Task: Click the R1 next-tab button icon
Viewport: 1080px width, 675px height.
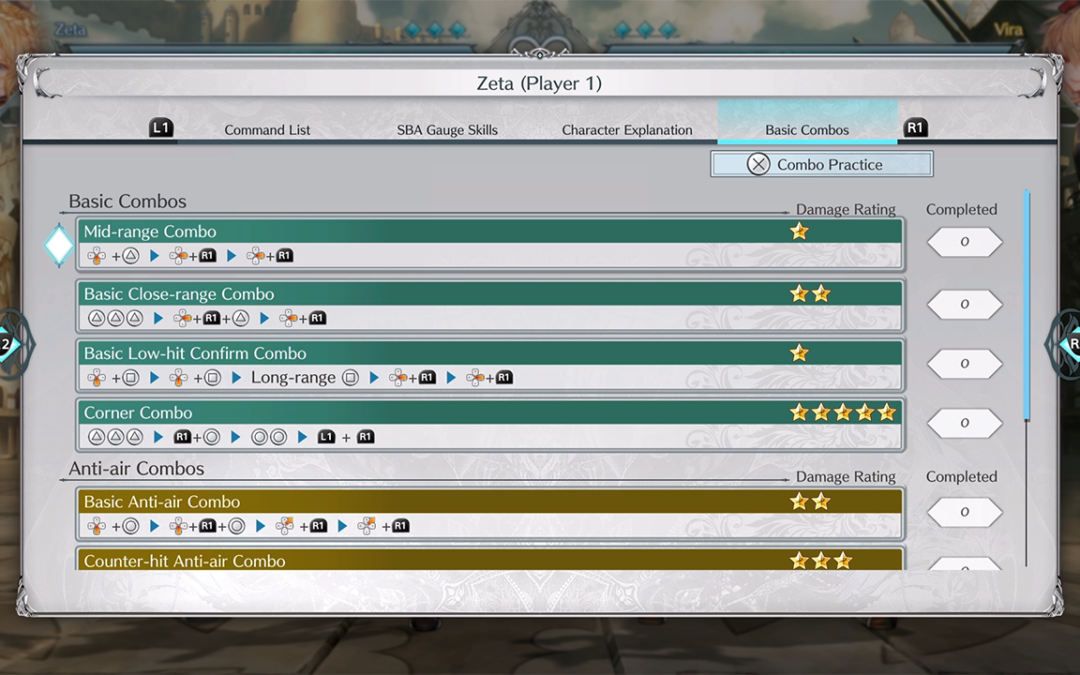Action: coord(915,128)
